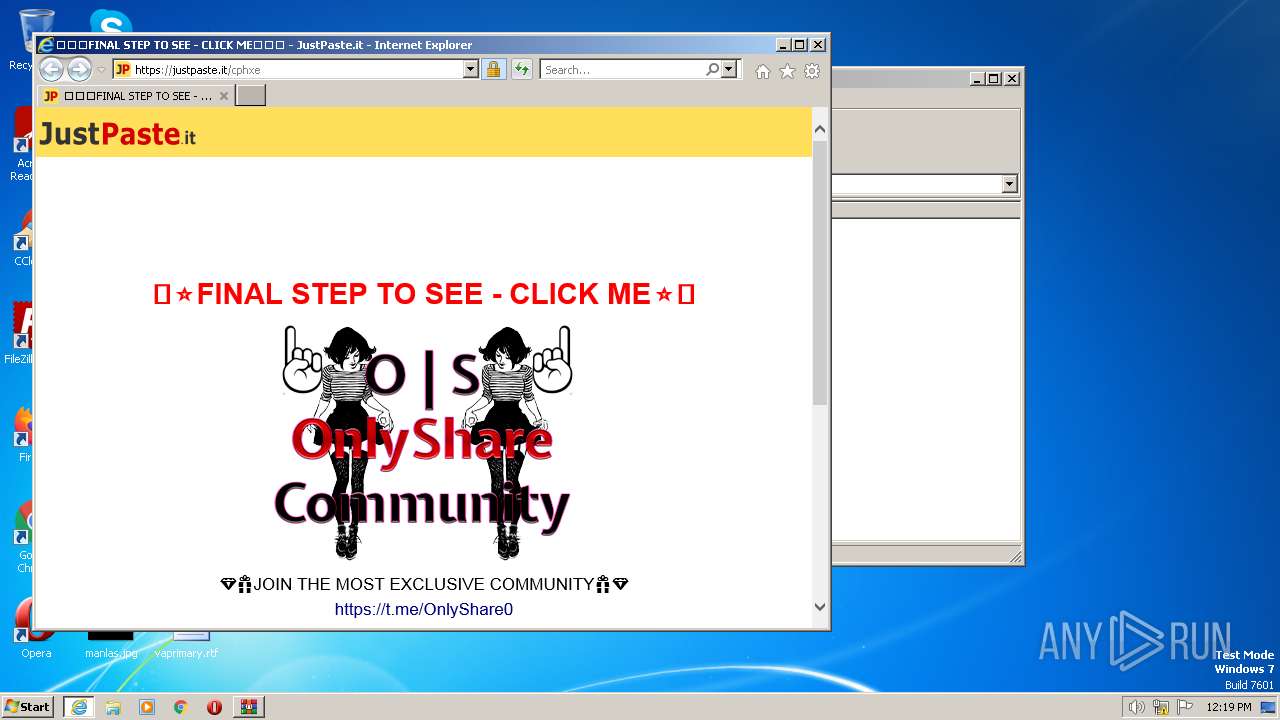Click the IE window title bar icon
This screenshot has height=720, width=1280.
45,45
